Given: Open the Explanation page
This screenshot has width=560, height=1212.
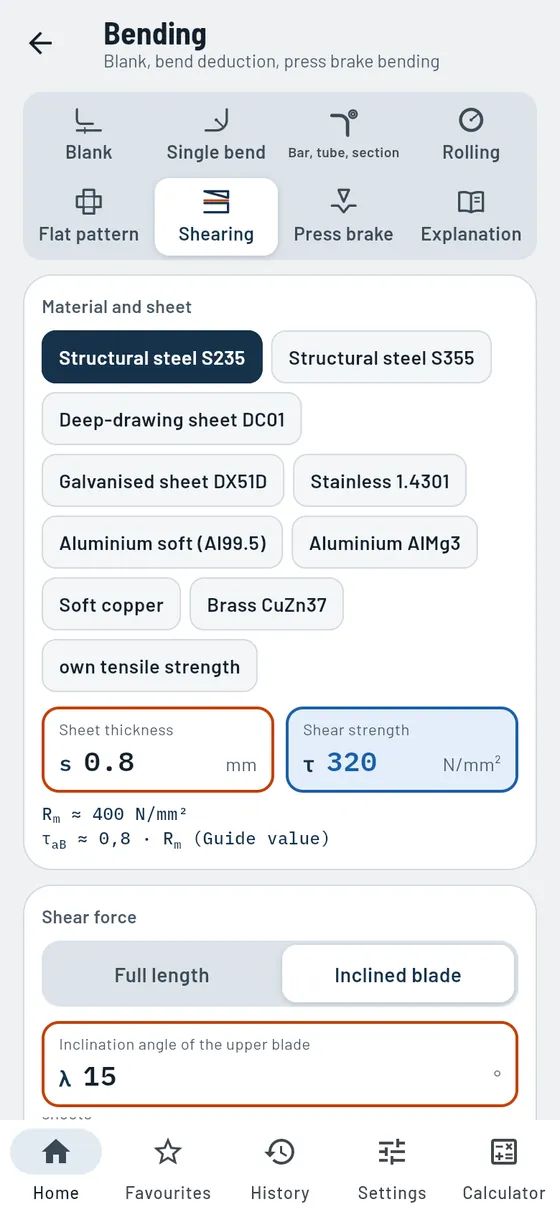Looking at the screenshot, I should pyautogui.click(x=471, y=217).
